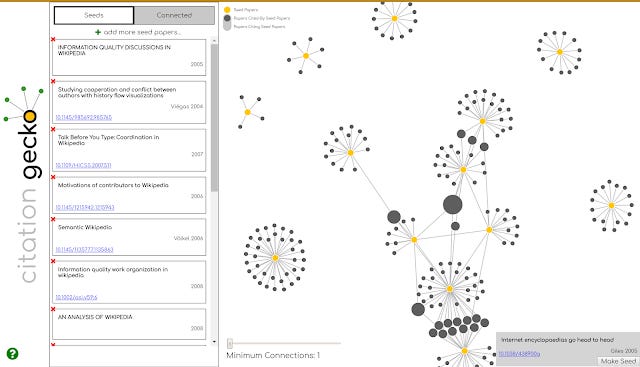Click yellow seed node of the three-spoke cluster
Screen dimensions: 640x367
(247, 112)
